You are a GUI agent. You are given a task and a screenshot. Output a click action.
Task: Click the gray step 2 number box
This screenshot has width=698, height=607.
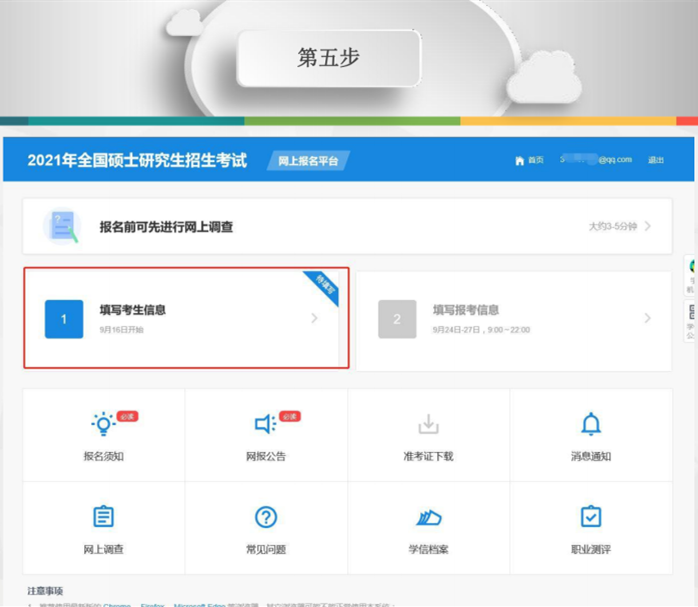(397, 319)
